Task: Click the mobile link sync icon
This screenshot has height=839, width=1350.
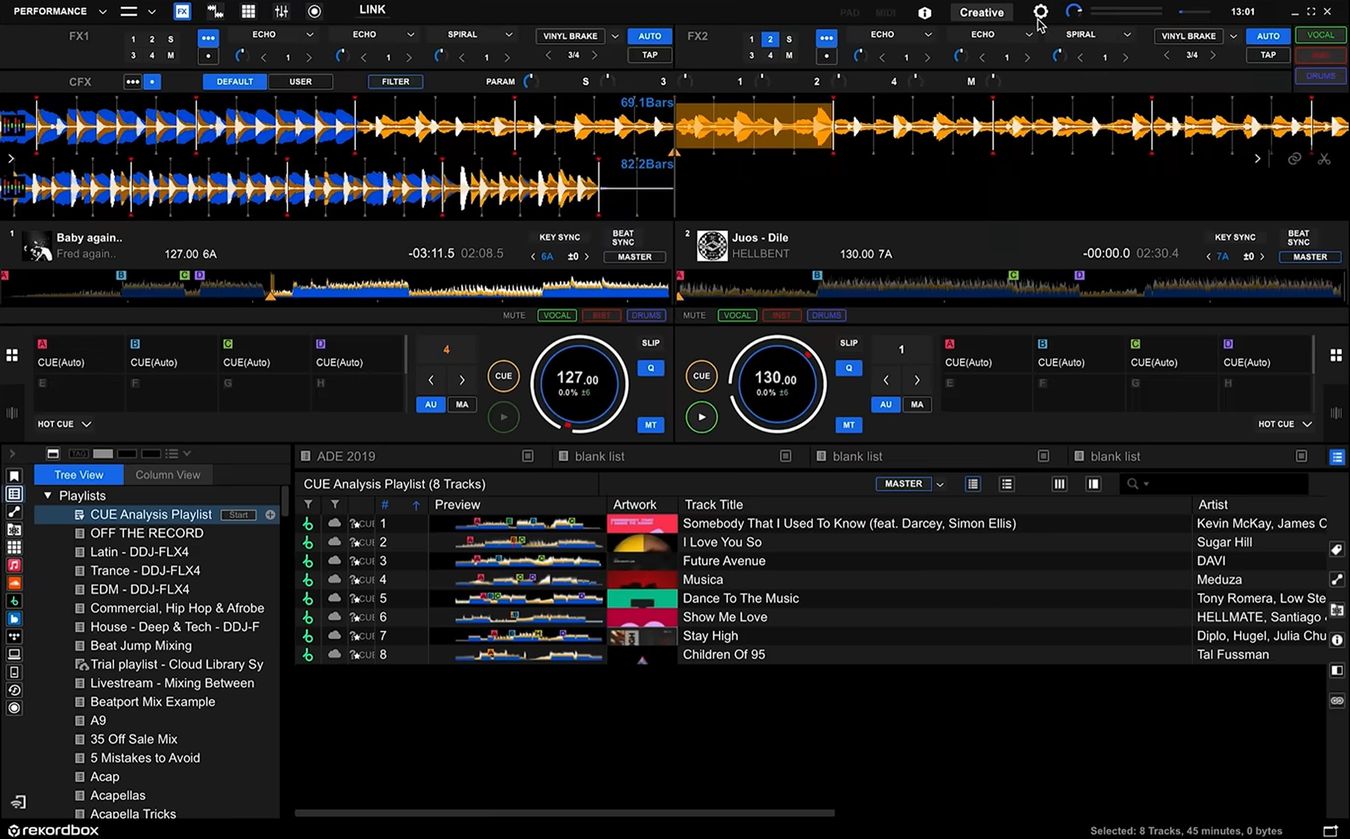Action: tap(18, 803)
